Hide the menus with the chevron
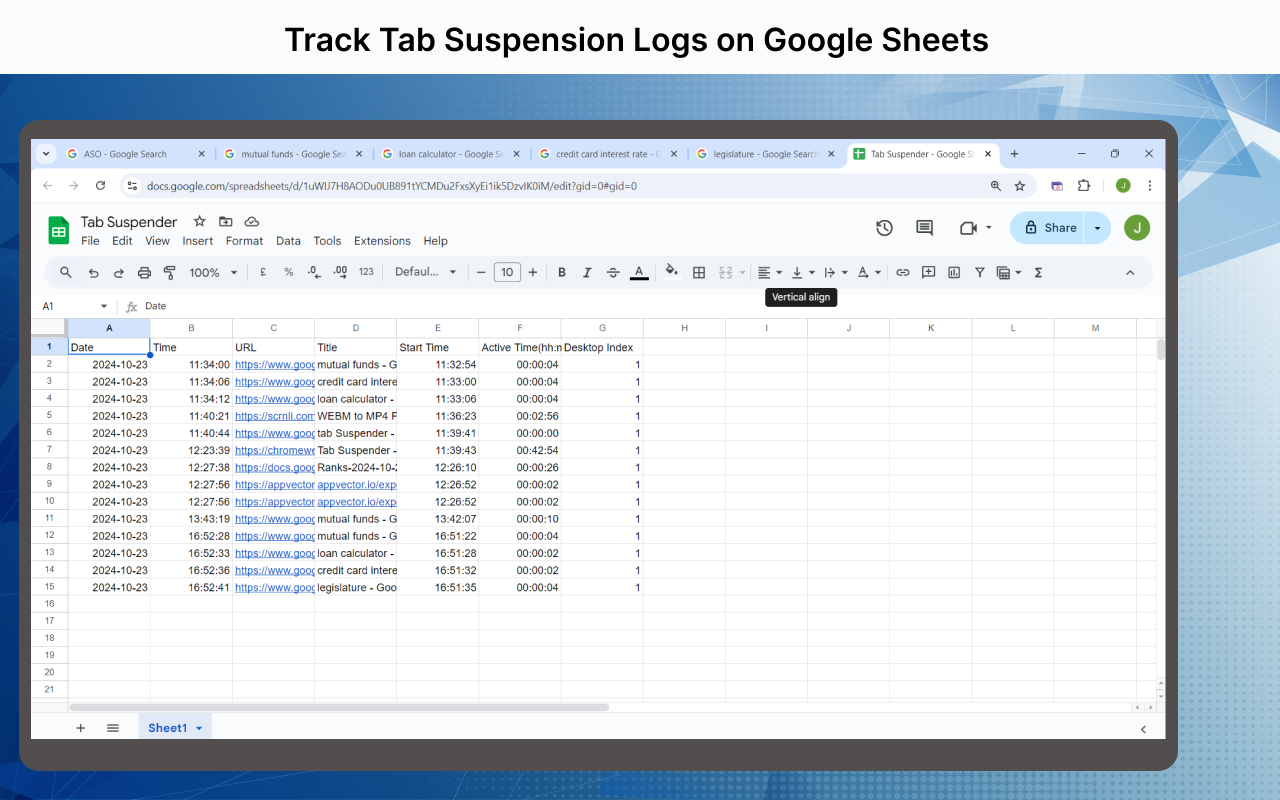This screenshot has height=800, width=1280. point(1130,272)
